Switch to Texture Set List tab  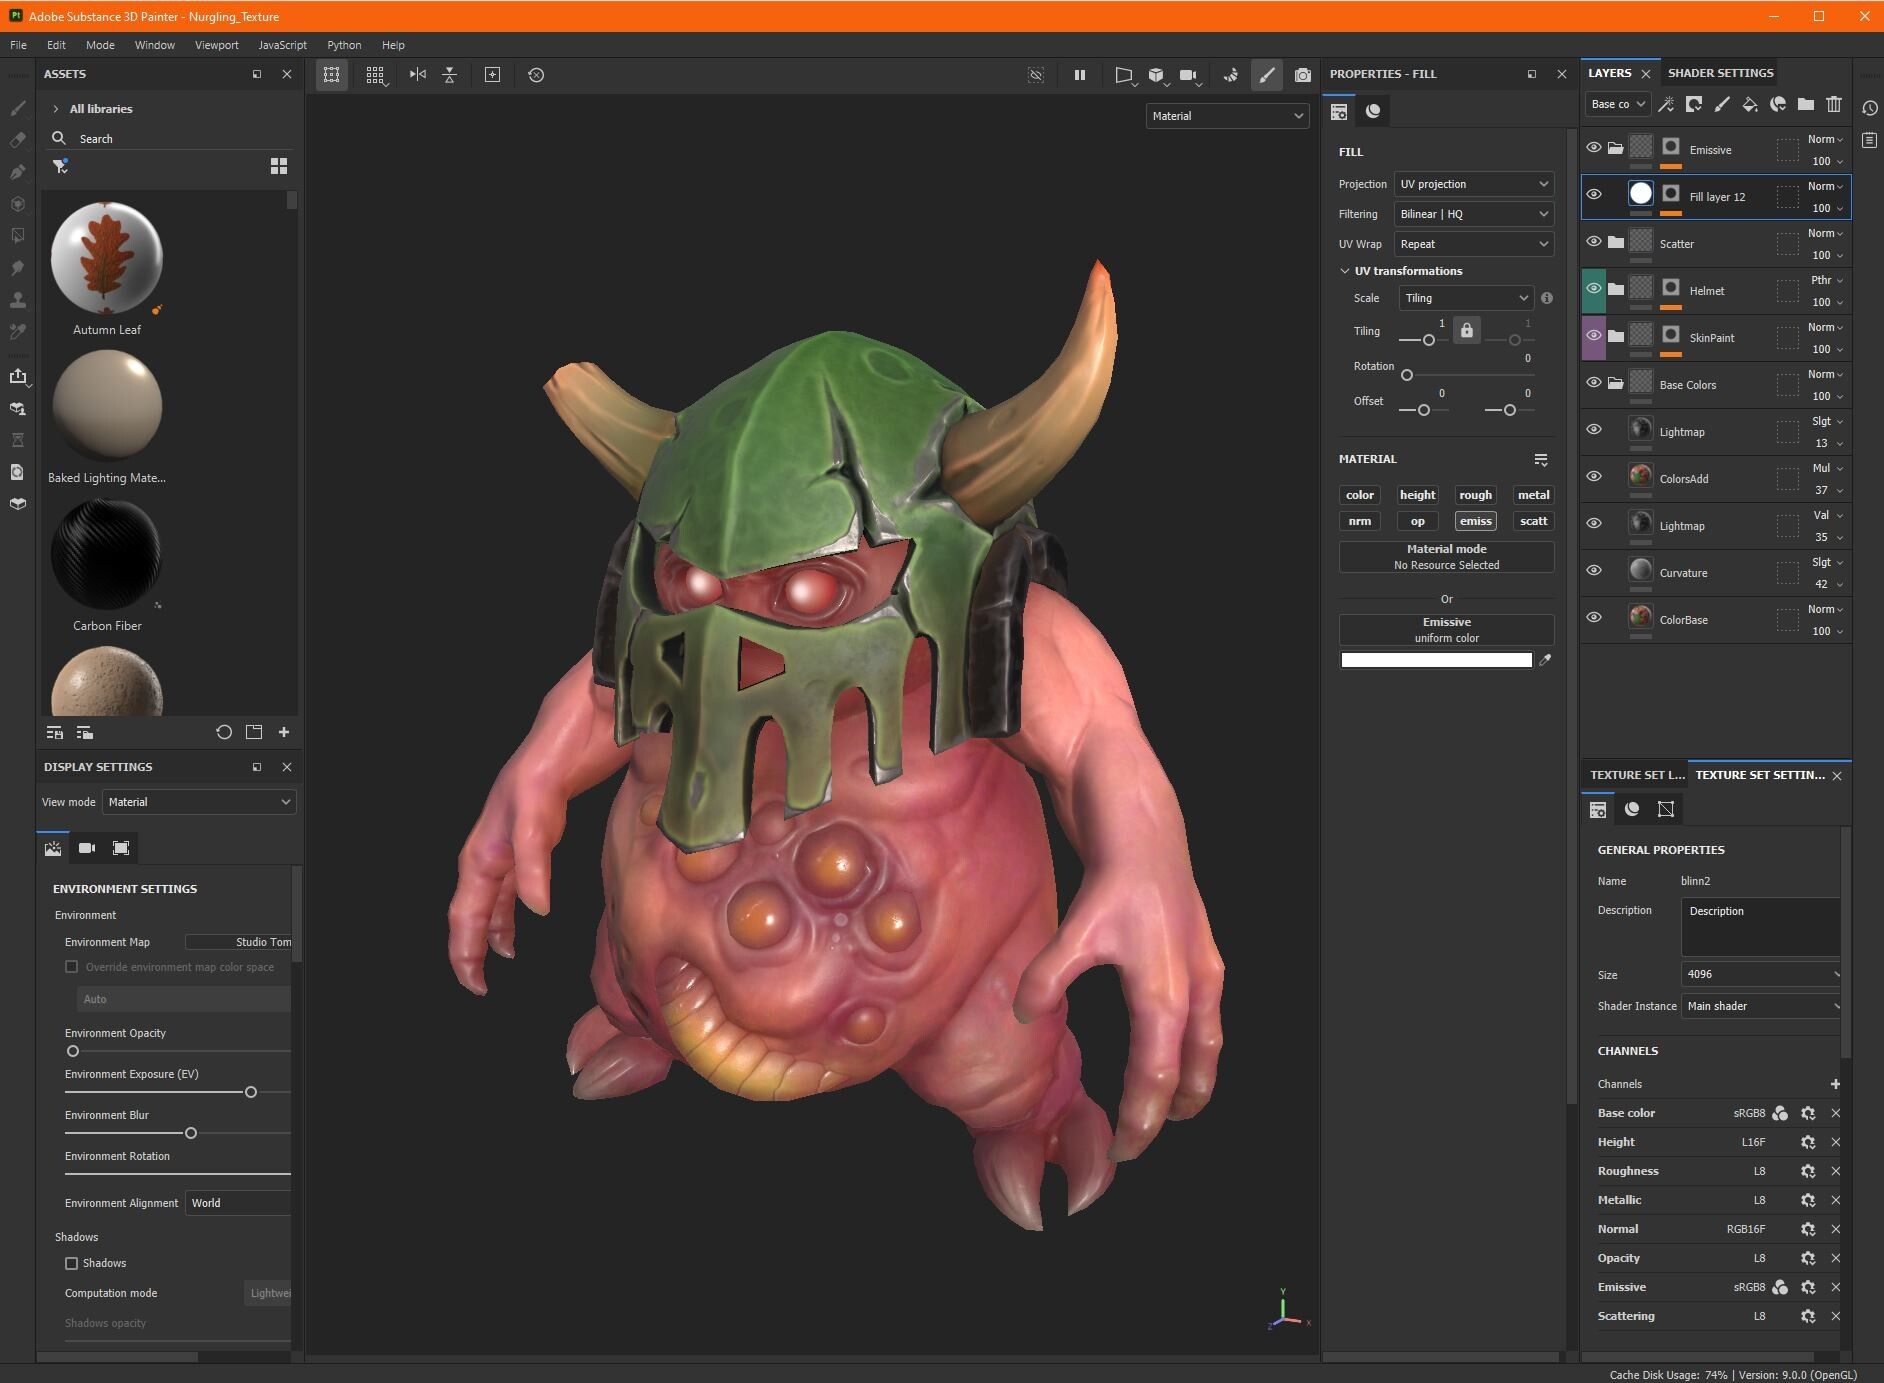[x=1637, y=775]
